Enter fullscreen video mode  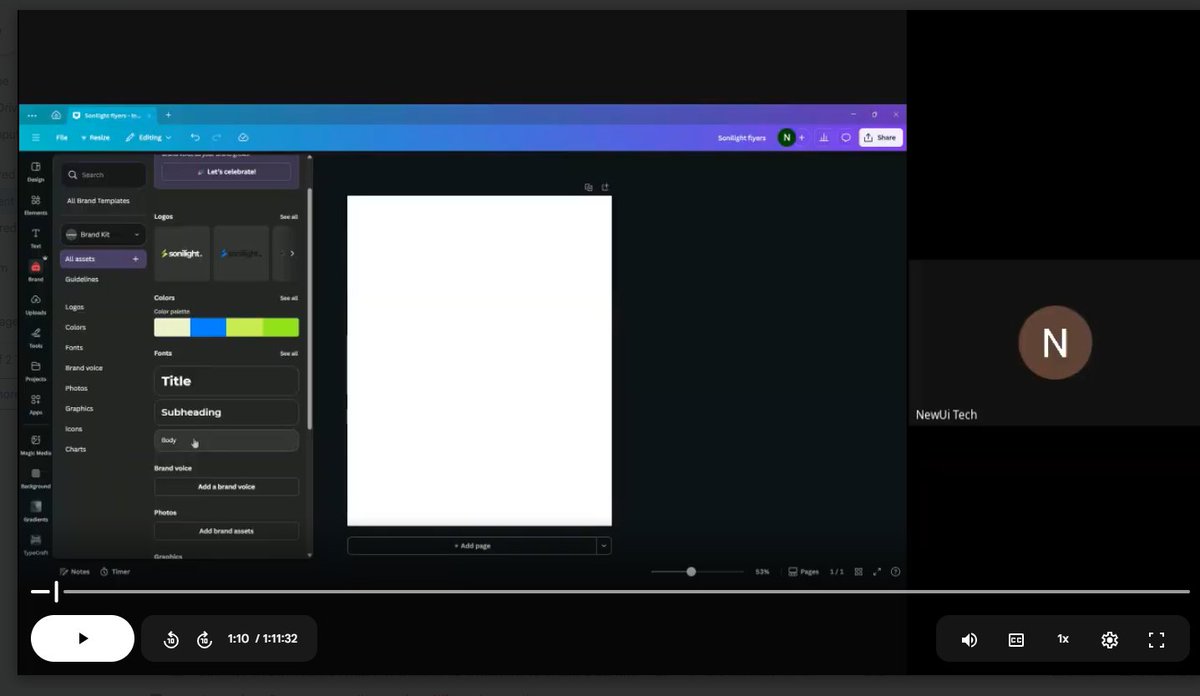1156,639
